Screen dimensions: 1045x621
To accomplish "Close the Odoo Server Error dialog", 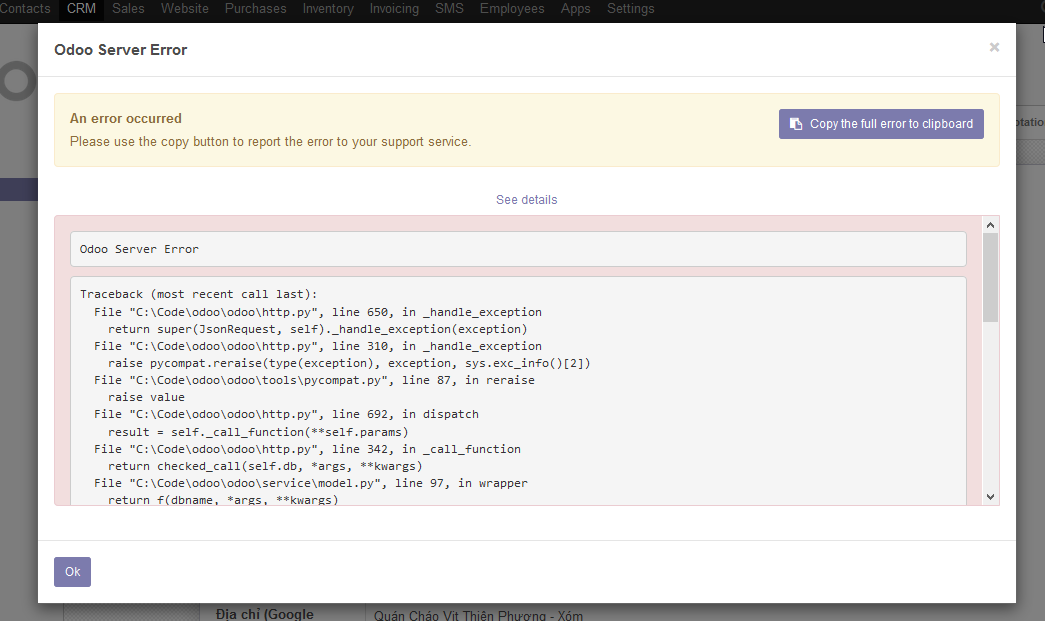I will tap(994, 47).
